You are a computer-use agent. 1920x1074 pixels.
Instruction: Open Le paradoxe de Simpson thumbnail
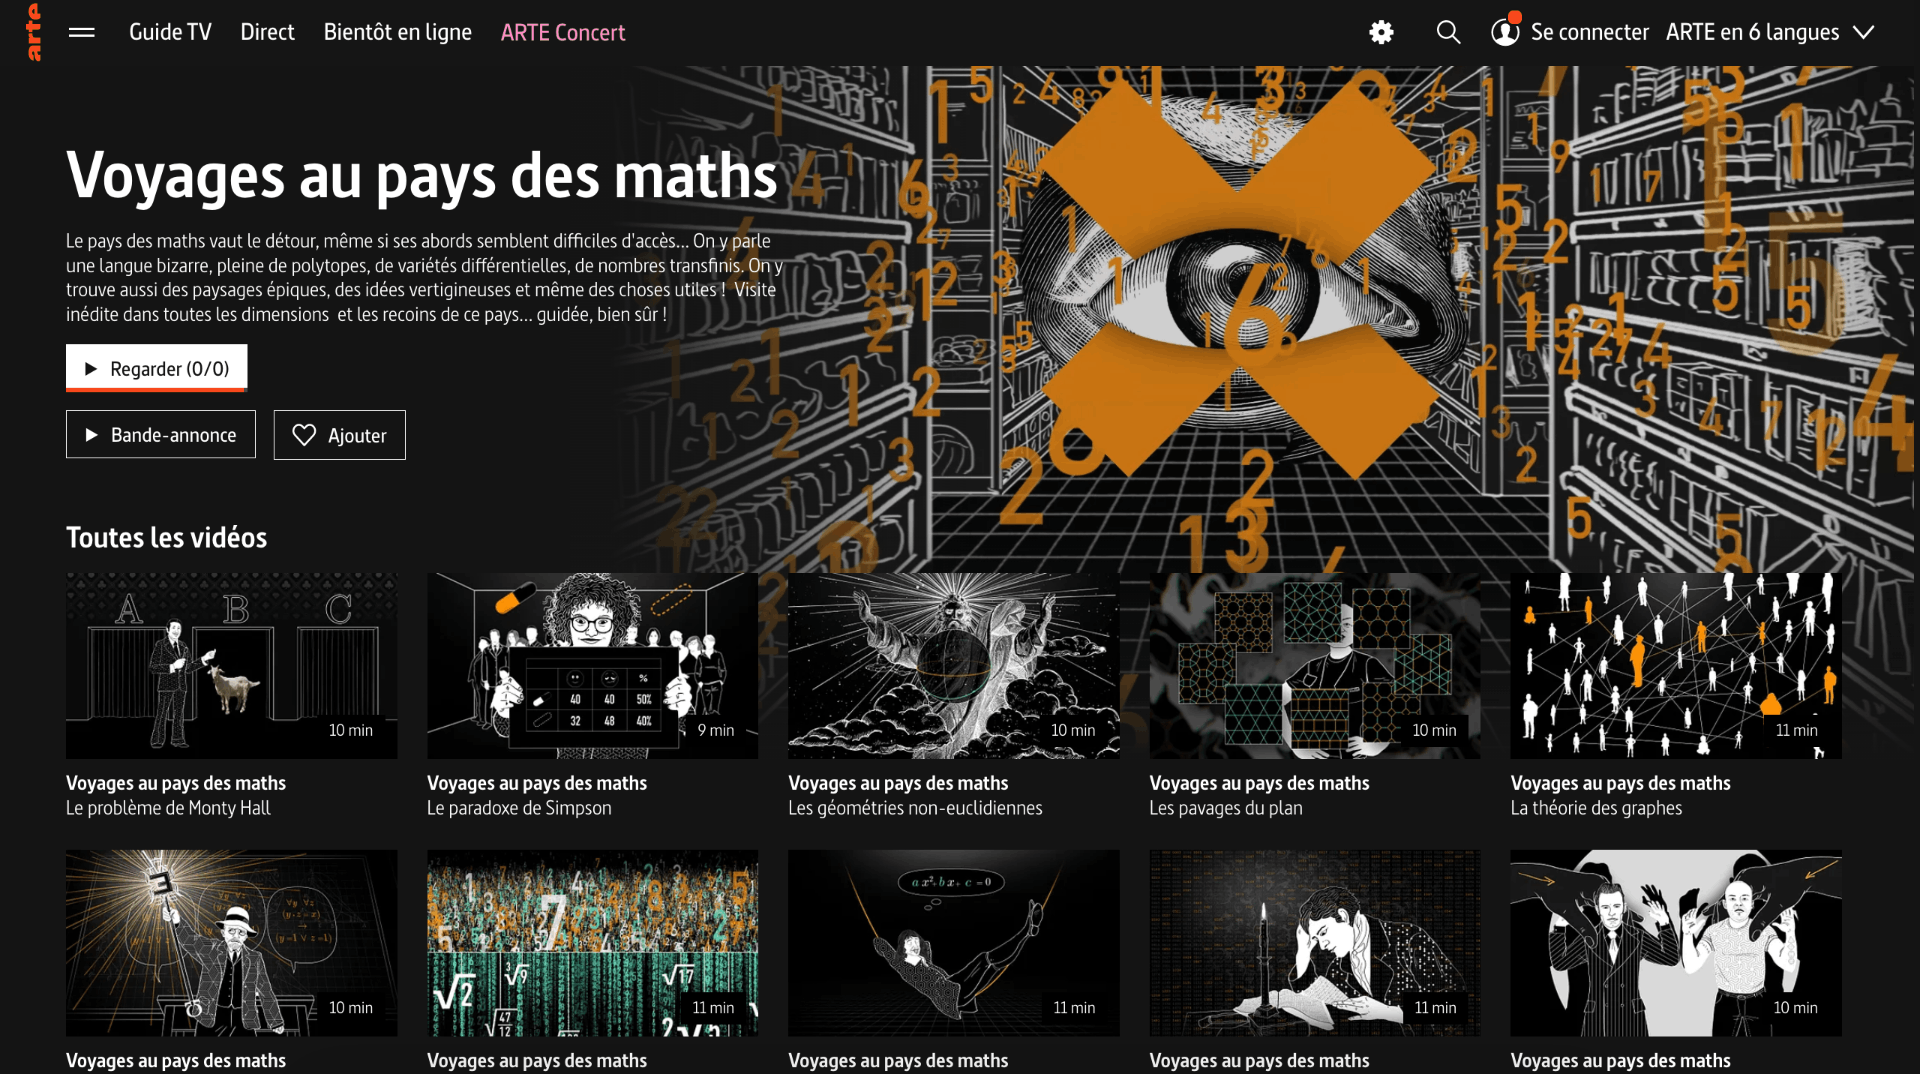click(x=593, y=665)
